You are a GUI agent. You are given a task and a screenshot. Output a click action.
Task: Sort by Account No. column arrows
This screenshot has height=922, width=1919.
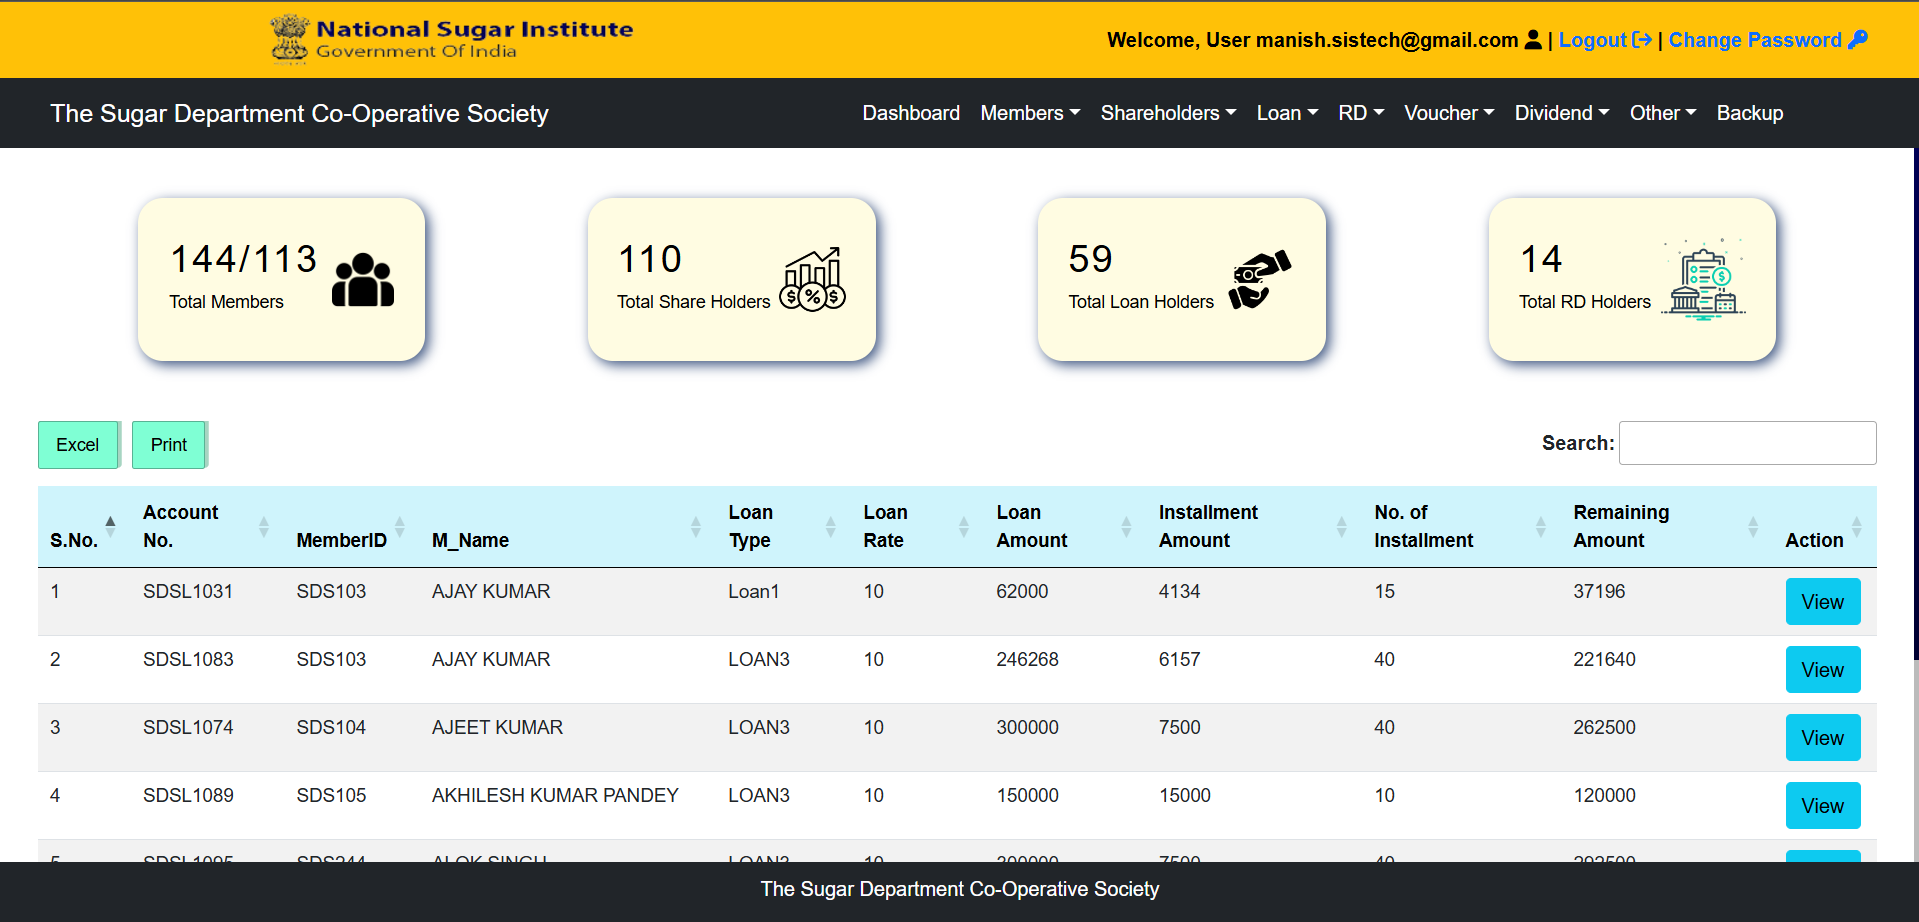[x=264, y=526]
